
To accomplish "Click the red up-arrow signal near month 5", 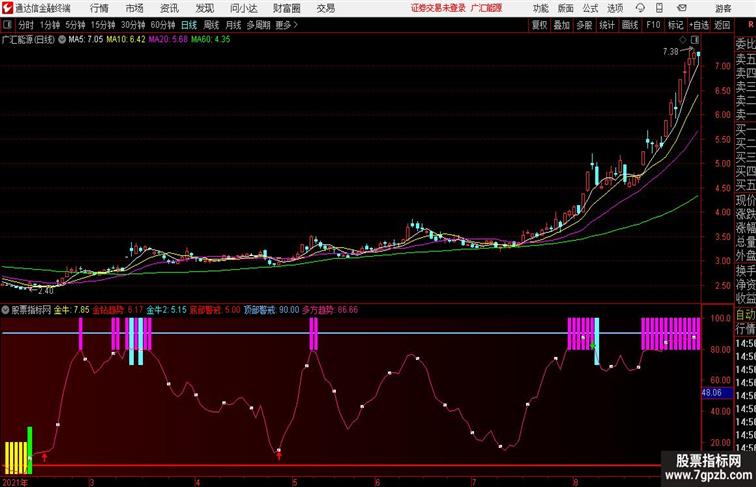I will [279, 456].
